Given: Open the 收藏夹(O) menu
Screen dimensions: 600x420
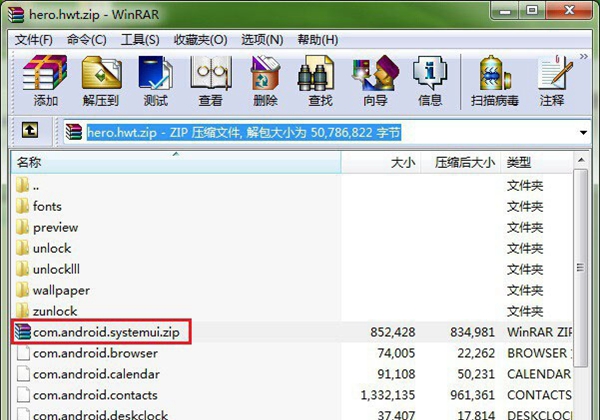Looking at the screenshot, I should [x=201, y=40].
